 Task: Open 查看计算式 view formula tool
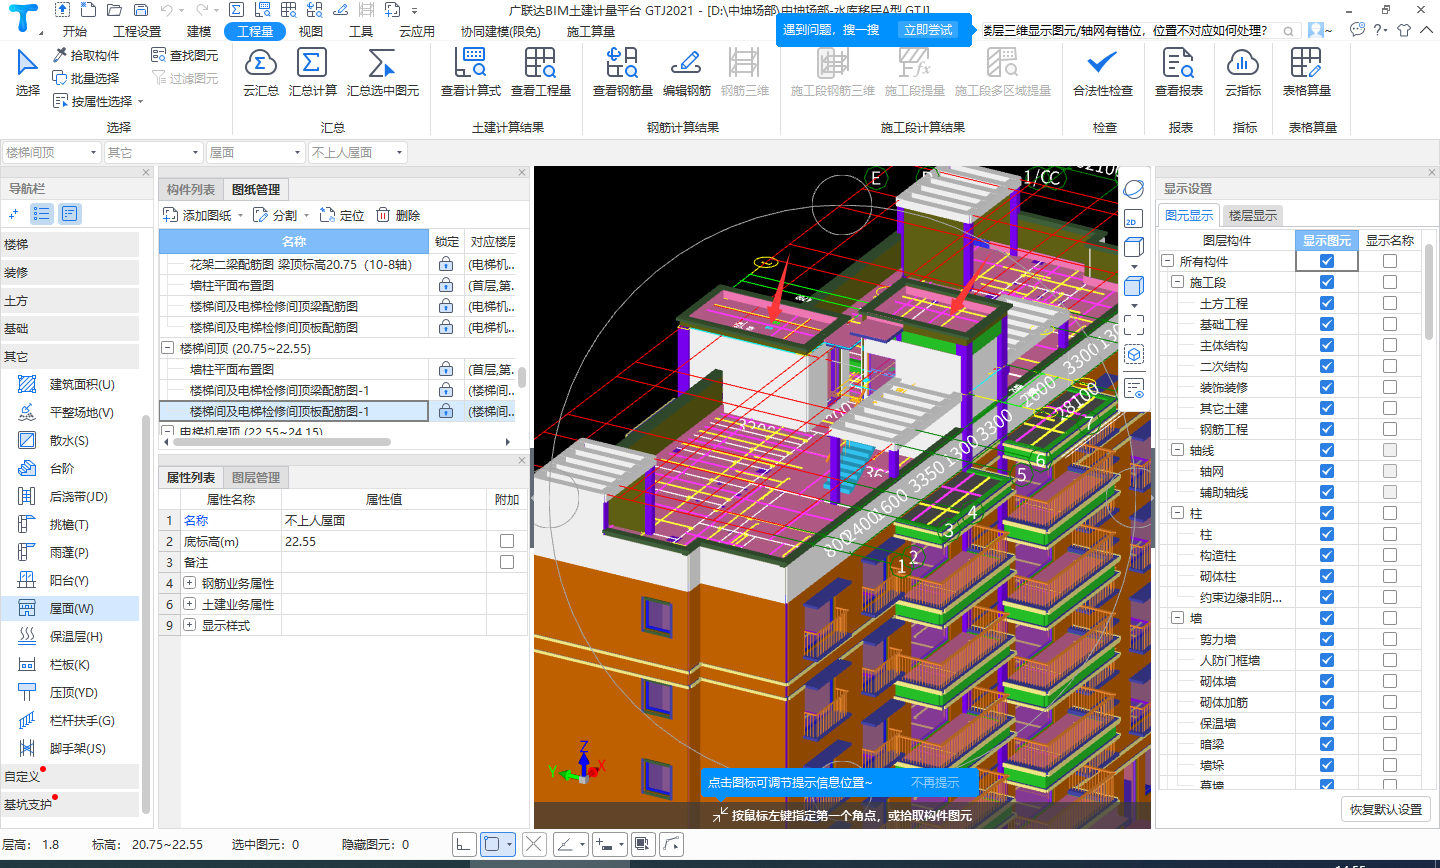click(470, 72)
